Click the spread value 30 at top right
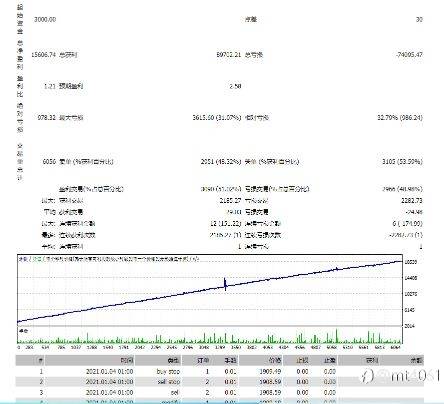This screenshot has height=404, width=444. pyautogui.click(x=419, y=19)
